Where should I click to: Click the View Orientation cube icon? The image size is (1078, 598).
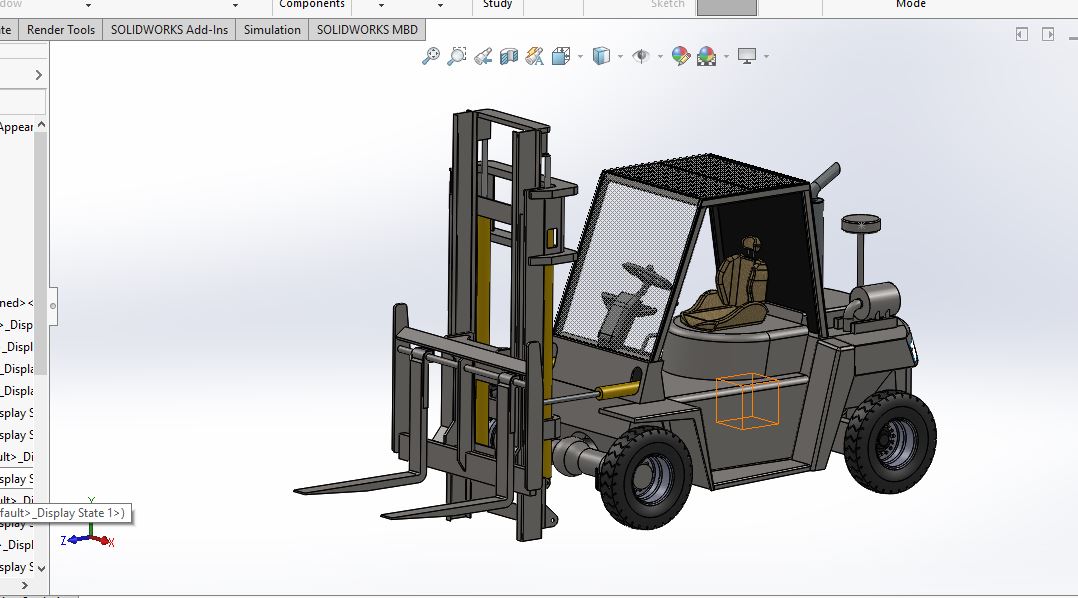point(561,56)
